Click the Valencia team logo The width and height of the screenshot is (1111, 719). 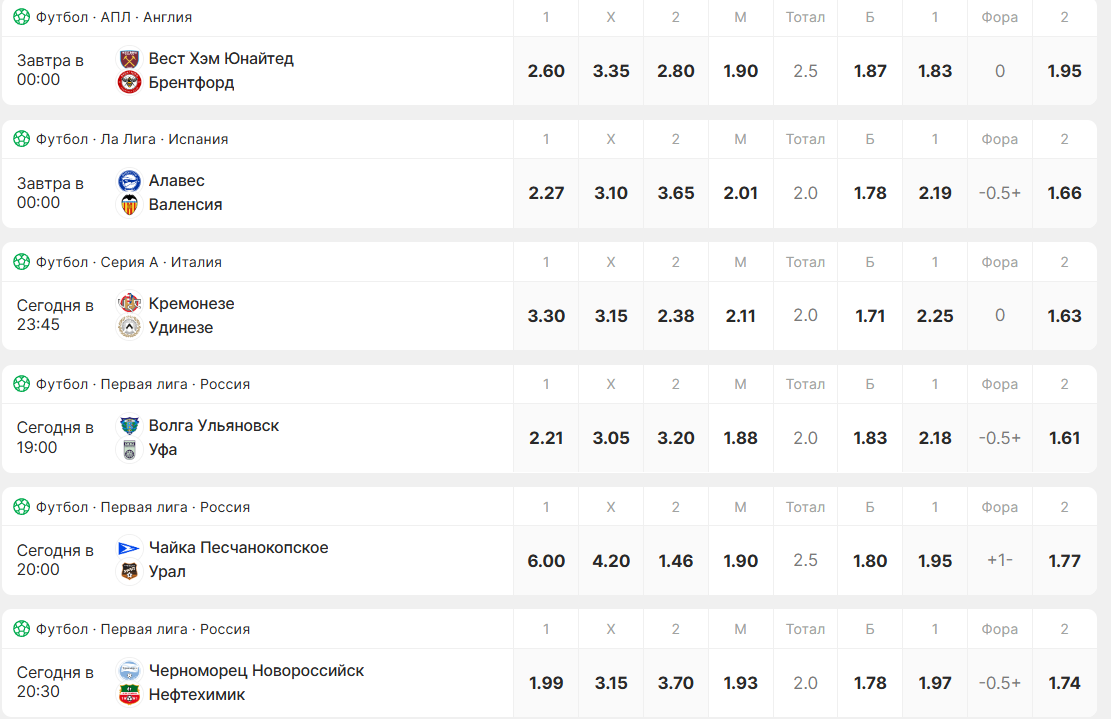click(x=129, y=205)
